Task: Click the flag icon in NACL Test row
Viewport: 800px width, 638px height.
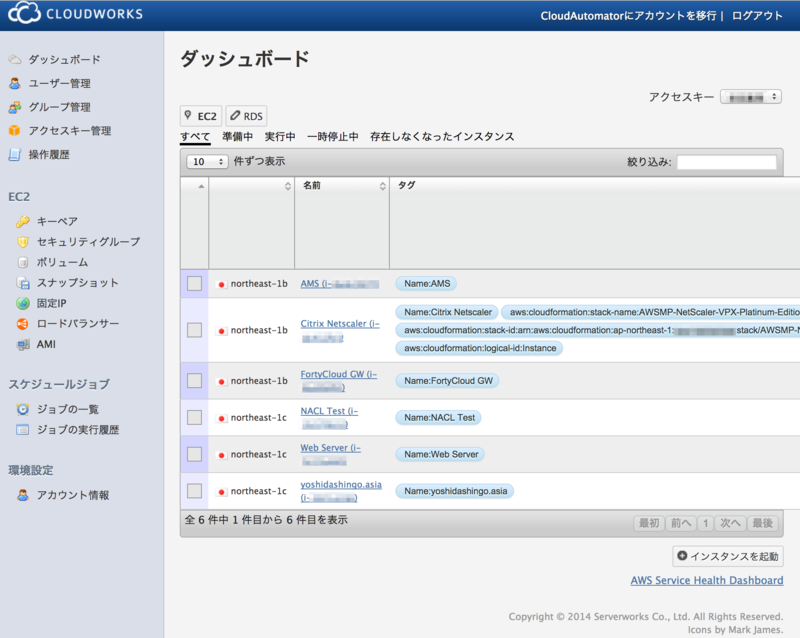Action: [221, 418]
